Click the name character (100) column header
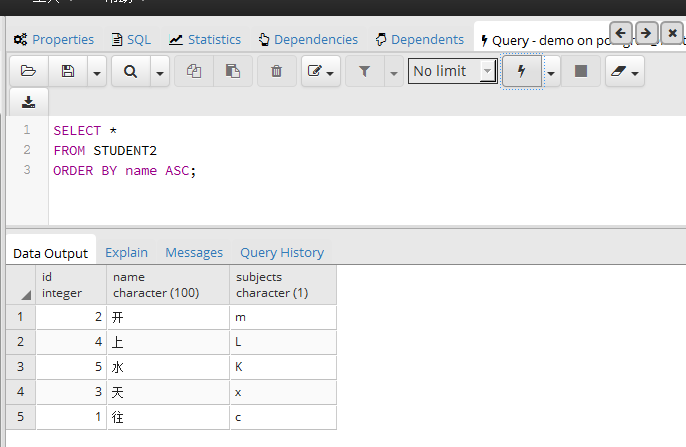 168,285
